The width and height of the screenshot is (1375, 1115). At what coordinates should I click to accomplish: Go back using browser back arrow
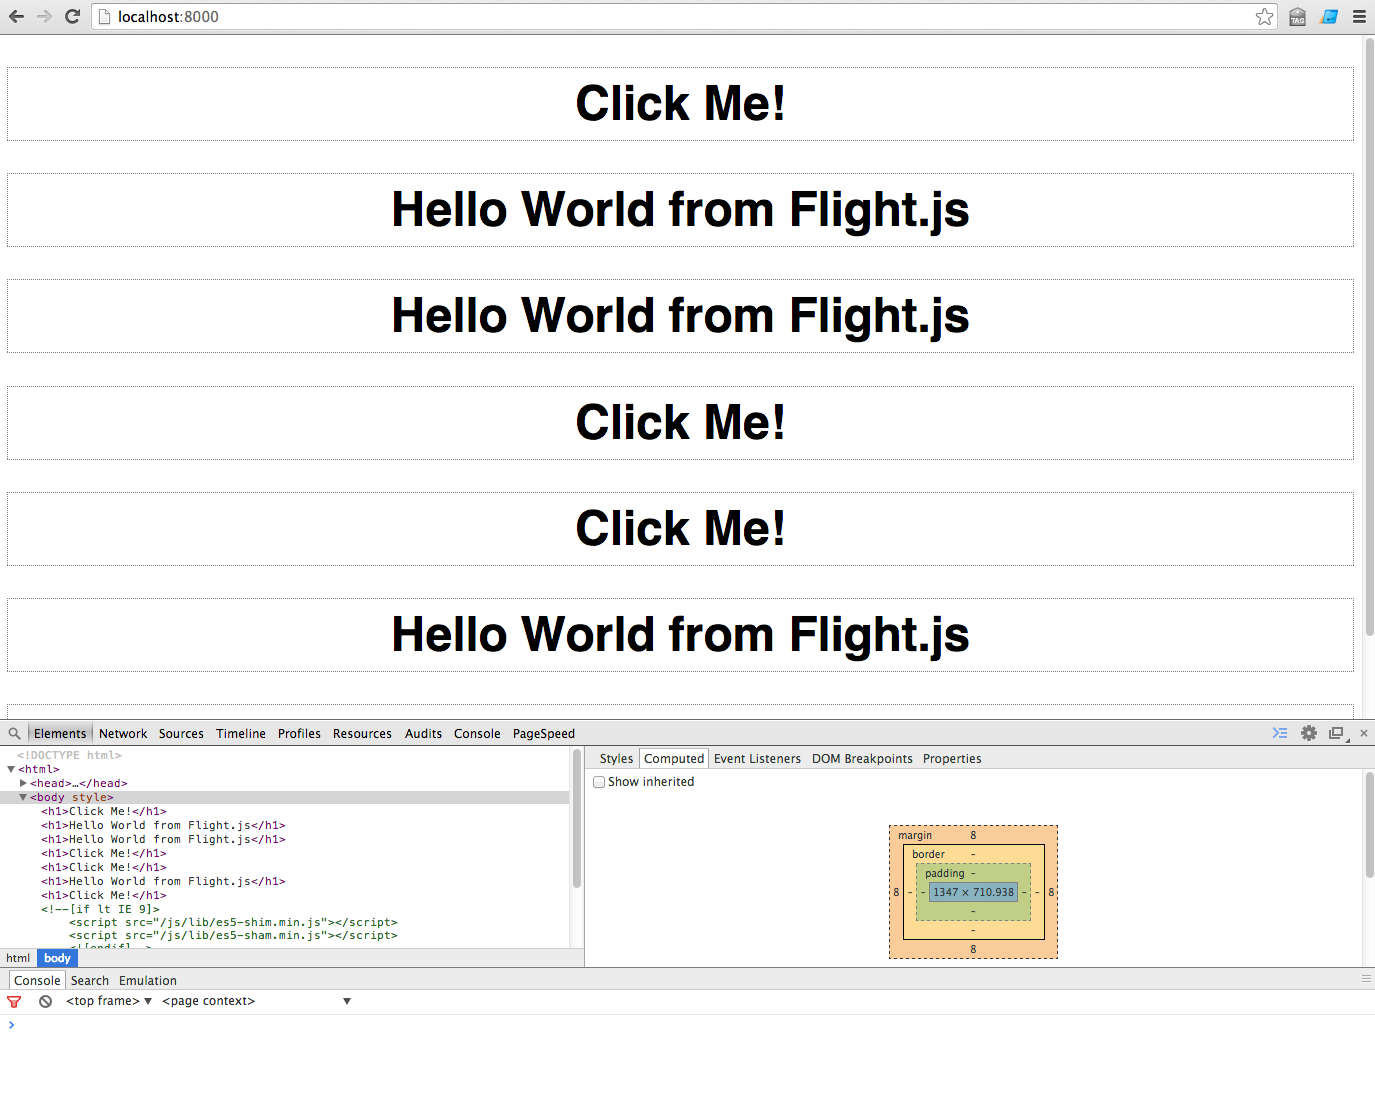16,16
